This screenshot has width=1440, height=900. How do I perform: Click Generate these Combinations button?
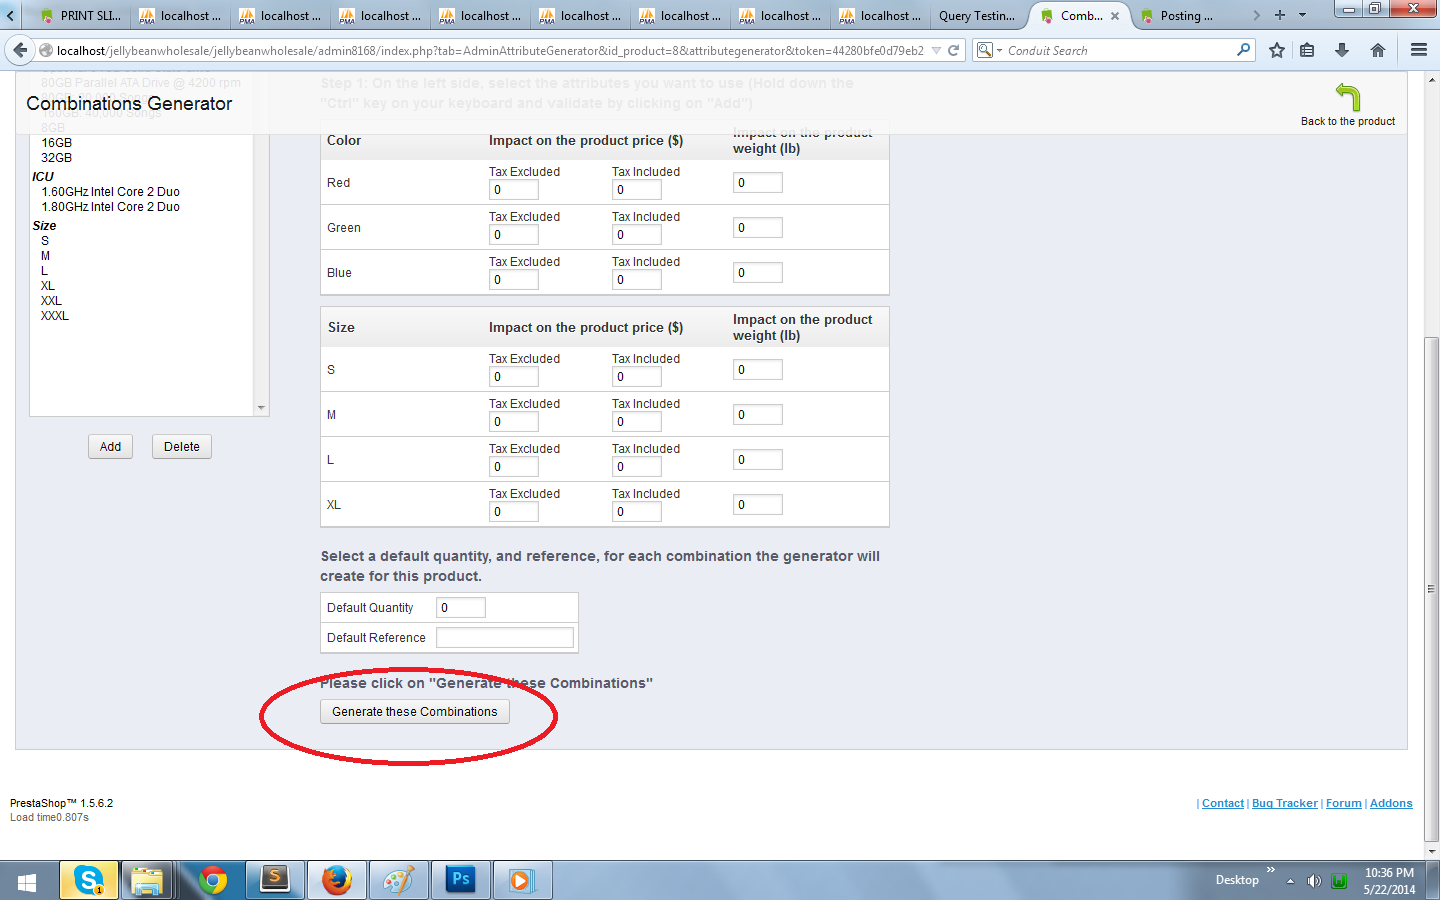coord(415,712)
